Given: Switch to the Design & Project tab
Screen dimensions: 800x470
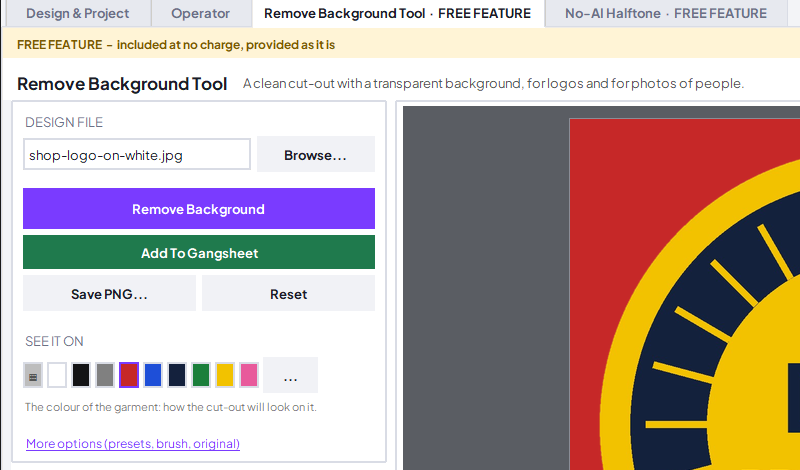Looking at the screenshot, I should point(78,13).
